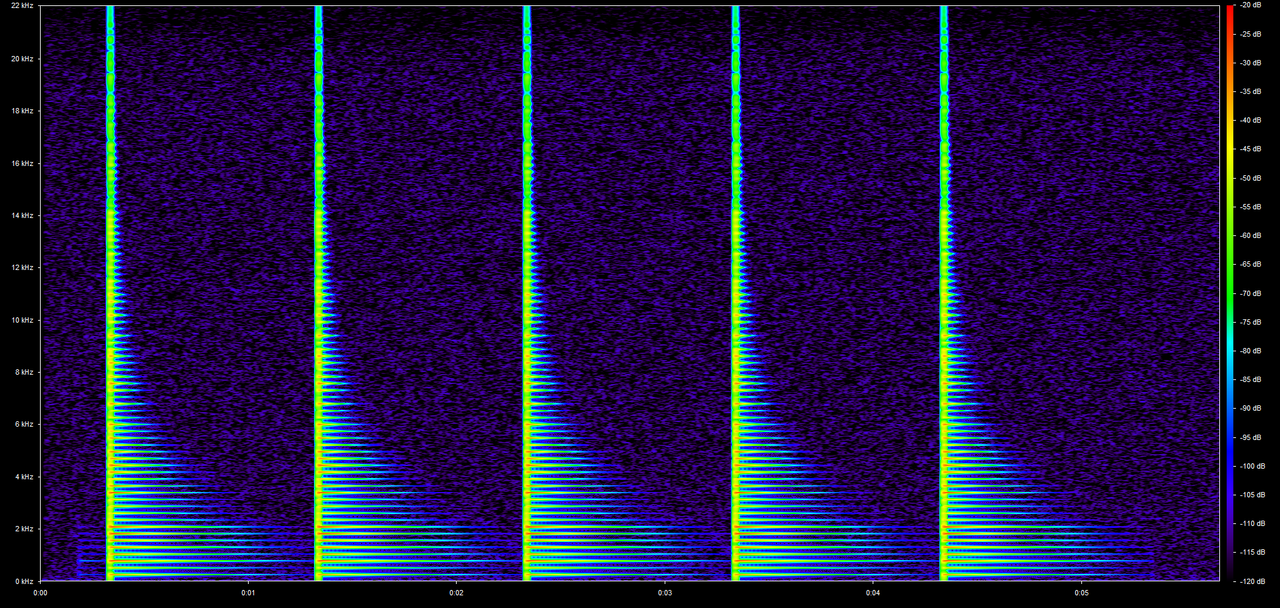Click the -35 dB legend label
1280x608 pixels.
[1251, 92]
